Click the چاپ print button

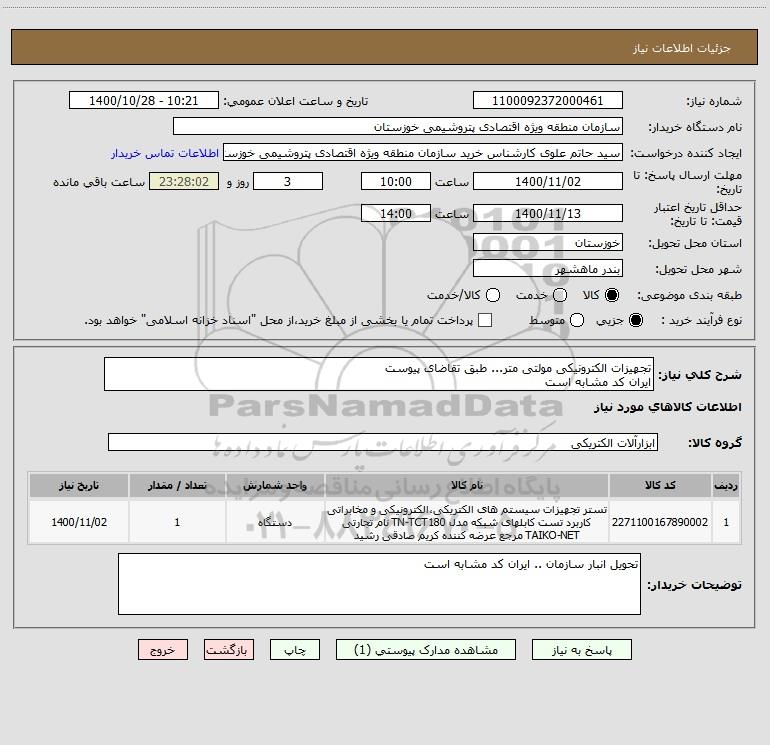click(295, 650)
